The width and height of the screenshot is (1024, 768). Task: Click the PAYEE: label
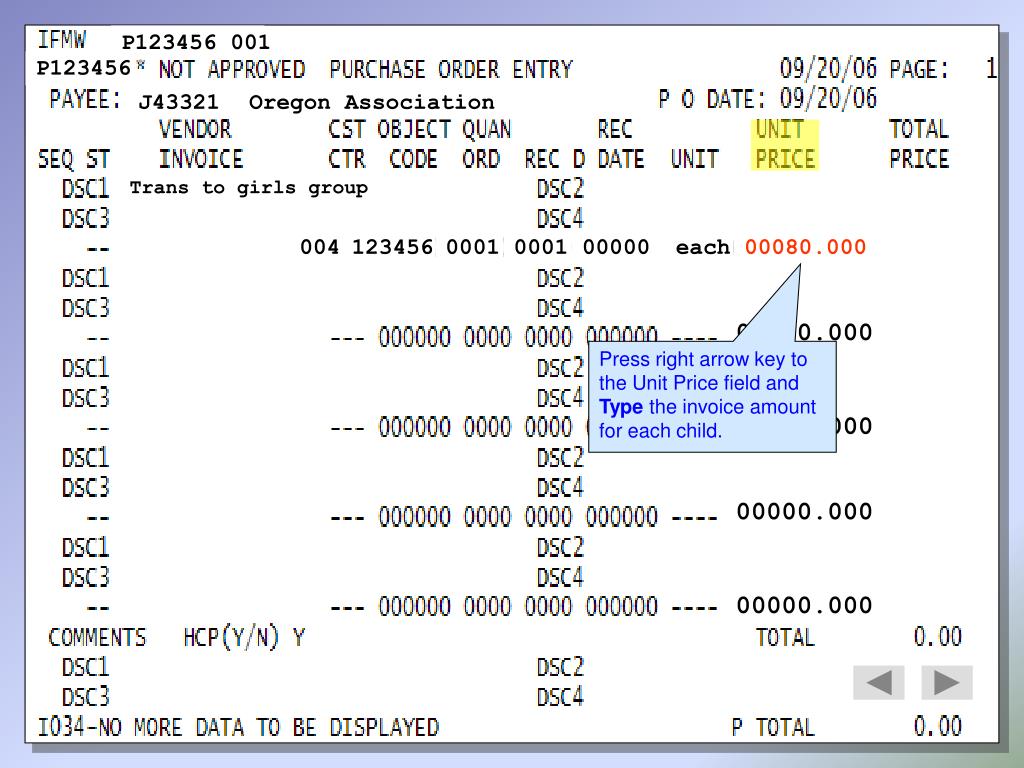85,99
